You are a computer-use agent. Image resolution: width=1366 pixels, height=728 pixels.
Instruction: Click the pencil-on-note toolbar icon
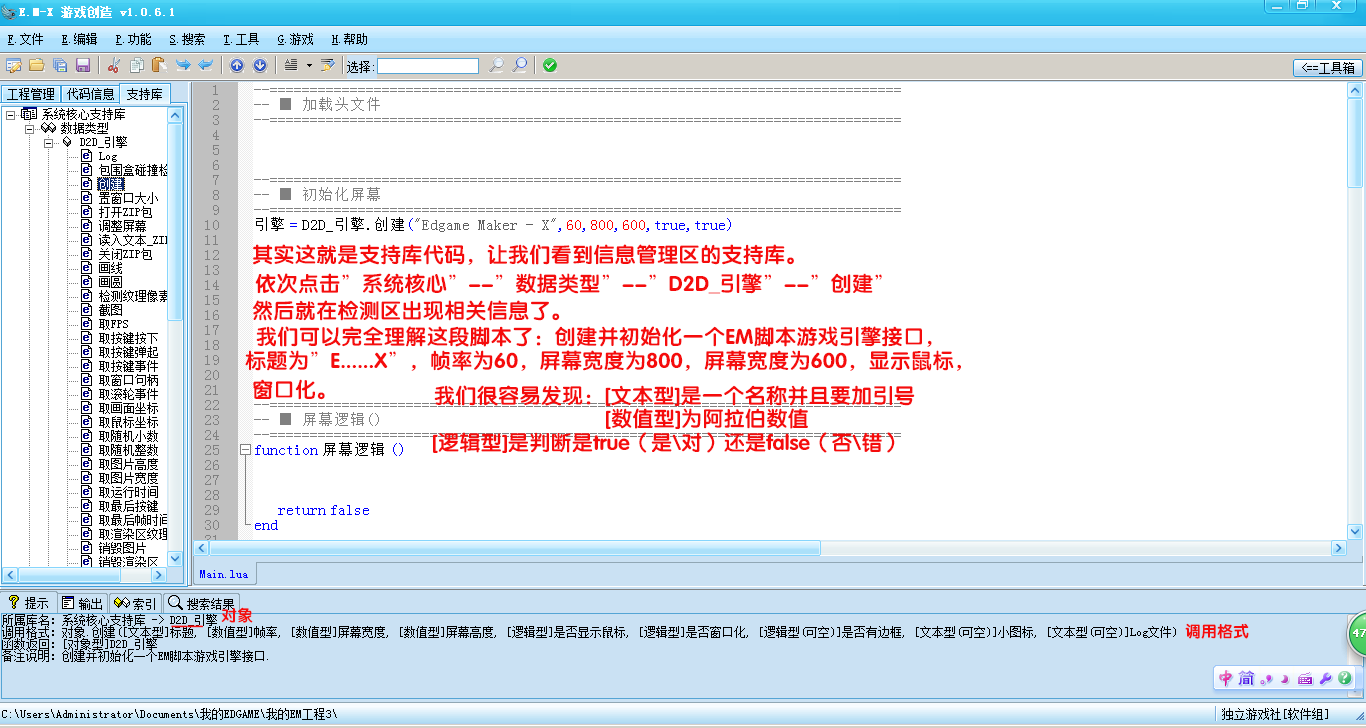point(327,66)
